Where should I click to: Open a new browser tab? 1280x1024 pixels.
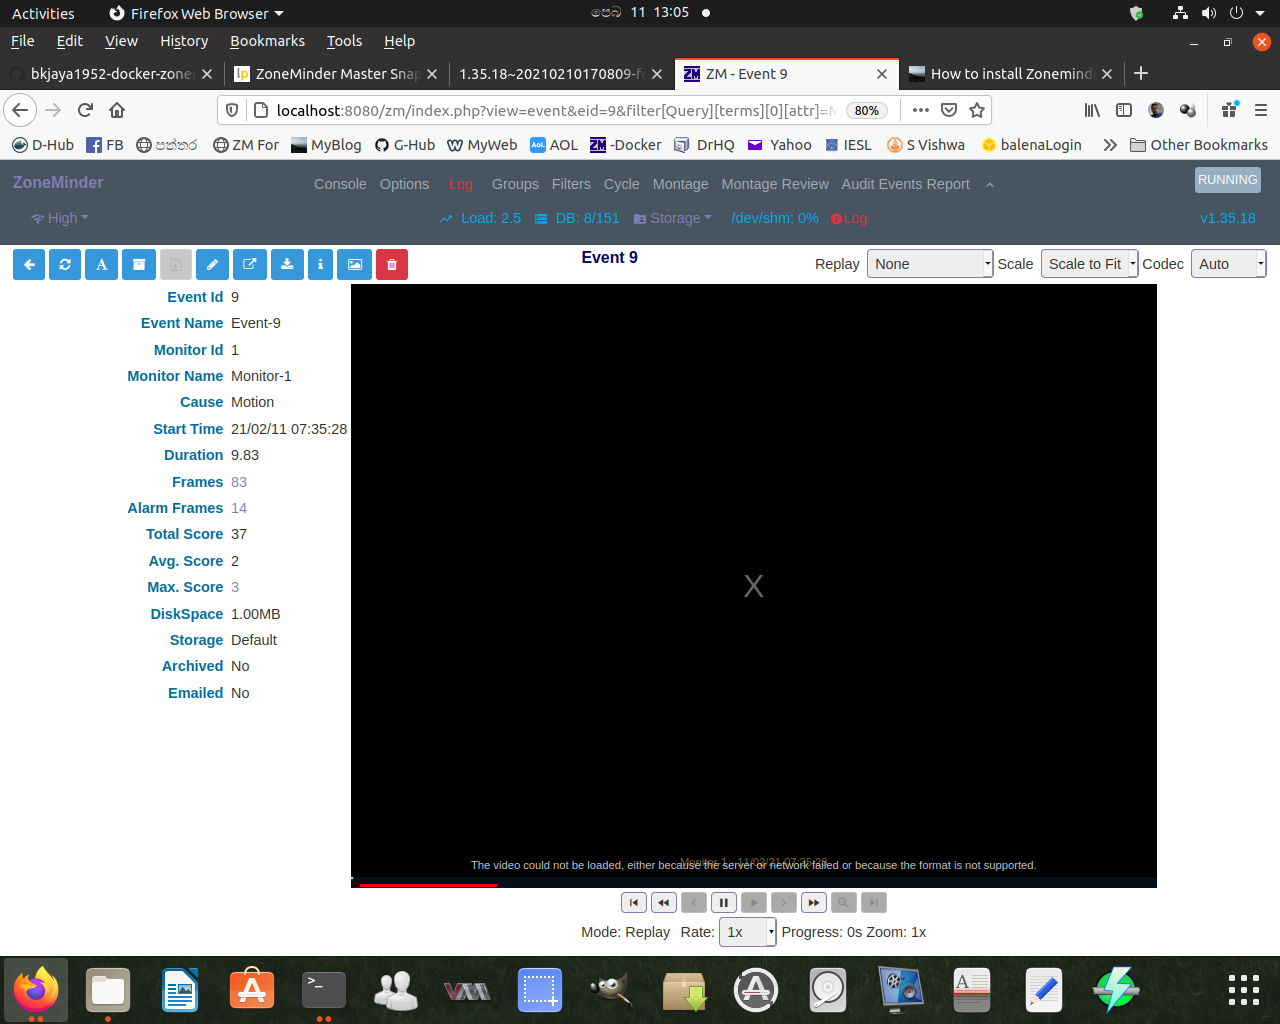1141,73
